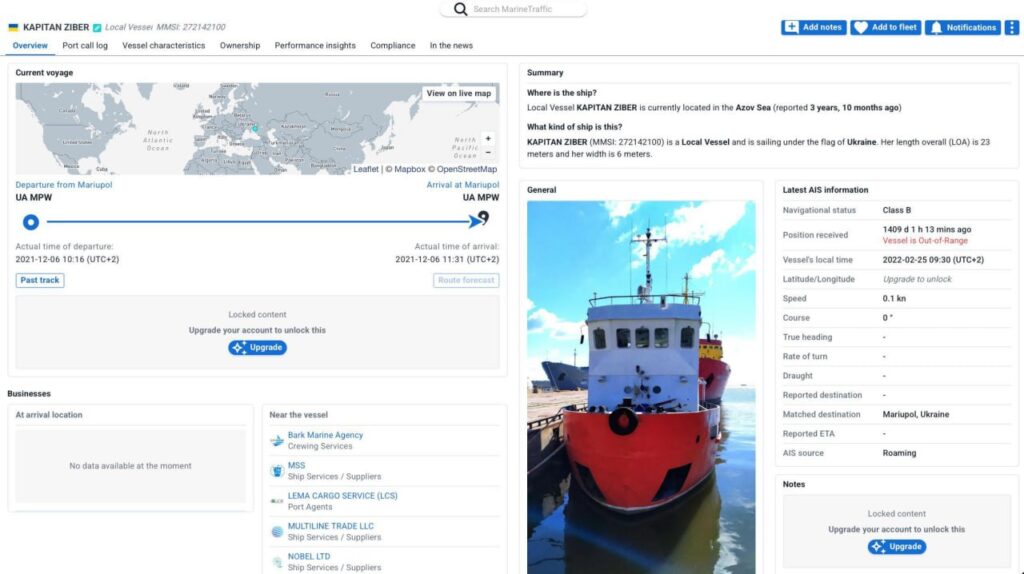1024x574 pixels.
Task: Click the three-dot more options icon
Action: pos(1012,27)
